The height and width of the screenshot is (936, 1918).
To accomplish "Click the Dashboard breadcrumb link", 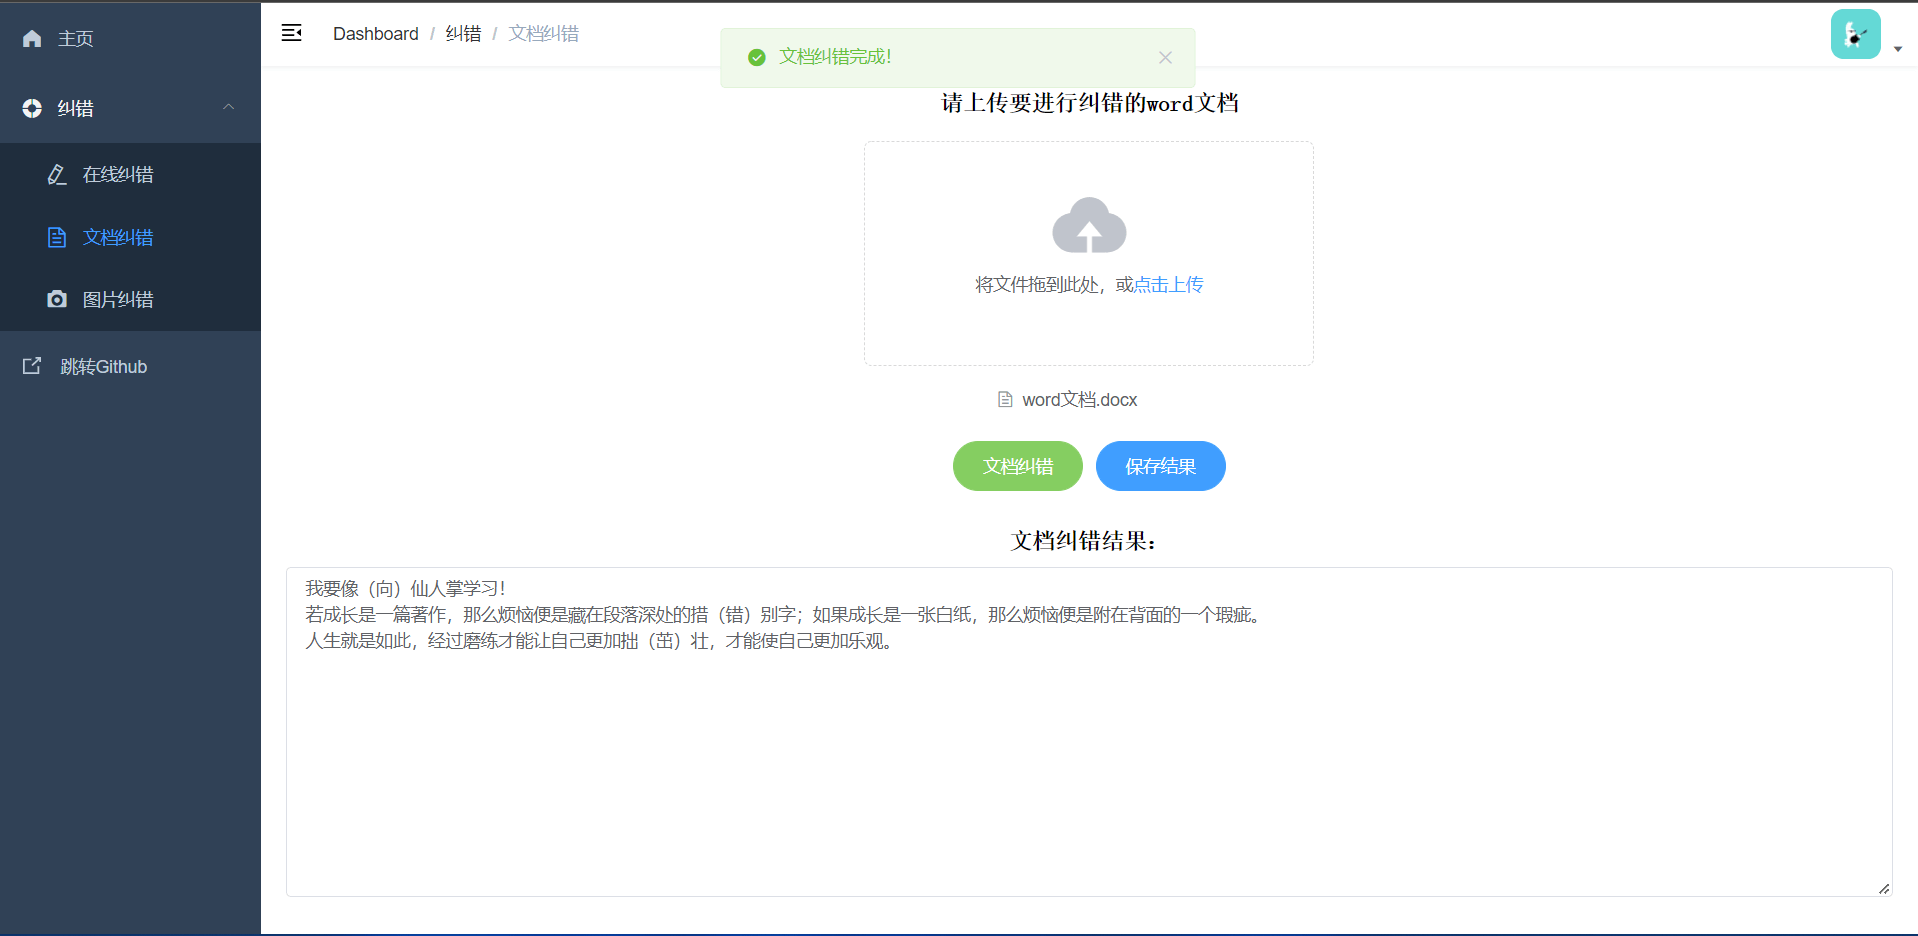I will [375, 34].
